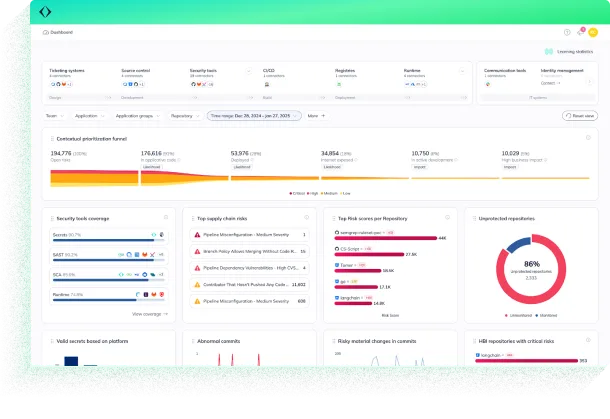
Task: Click the chevron beside Identity management
Action: coord(590,82)
